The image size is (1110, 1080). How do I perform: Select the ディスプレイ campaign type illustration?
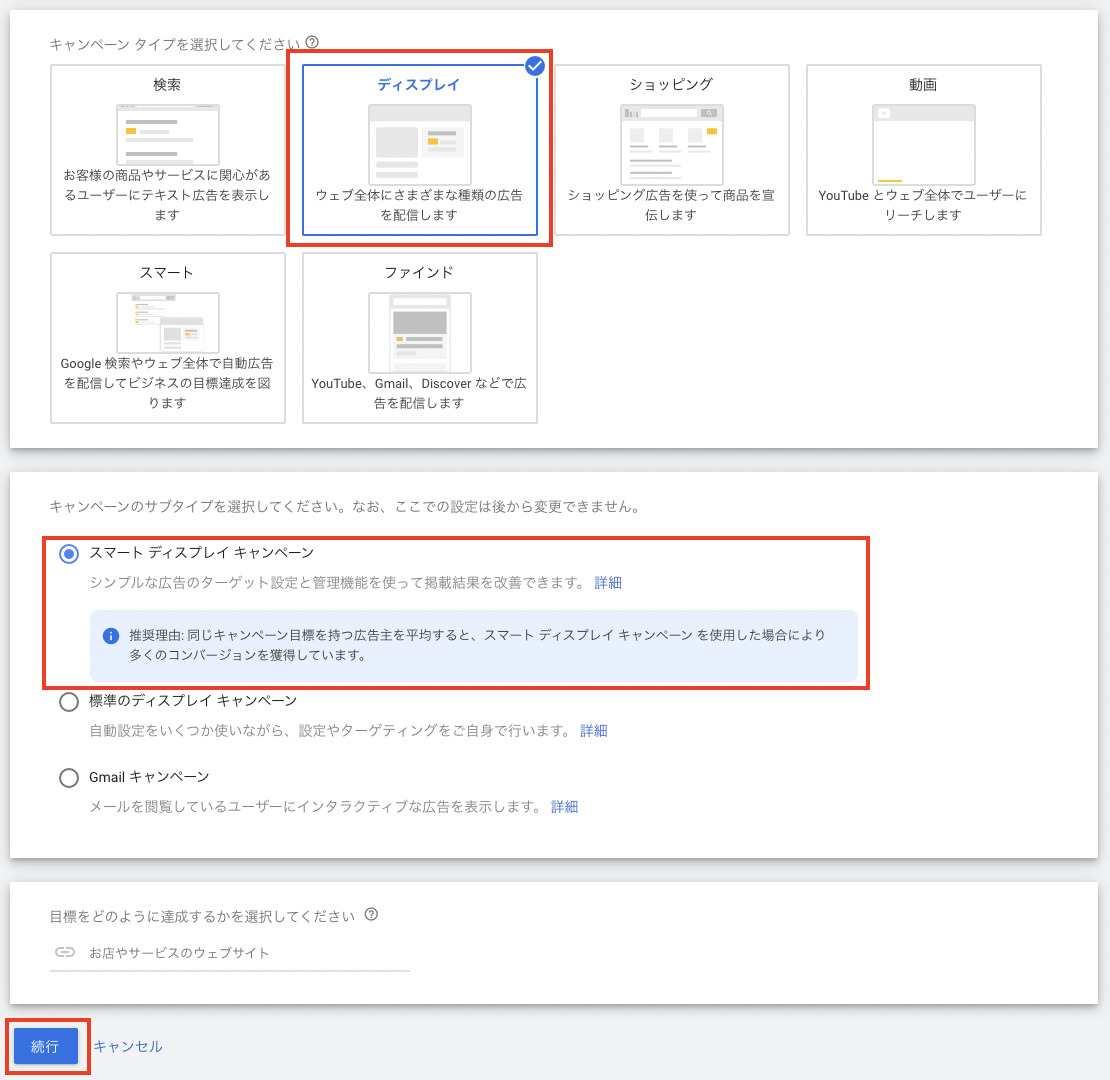[x=419, y=144]
